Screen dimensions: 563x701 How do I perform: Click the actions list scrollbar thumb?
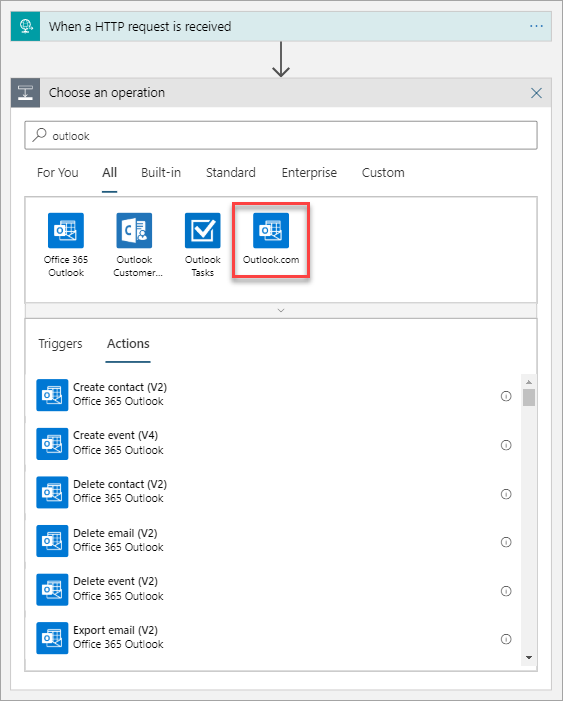(x=529, y=397)
